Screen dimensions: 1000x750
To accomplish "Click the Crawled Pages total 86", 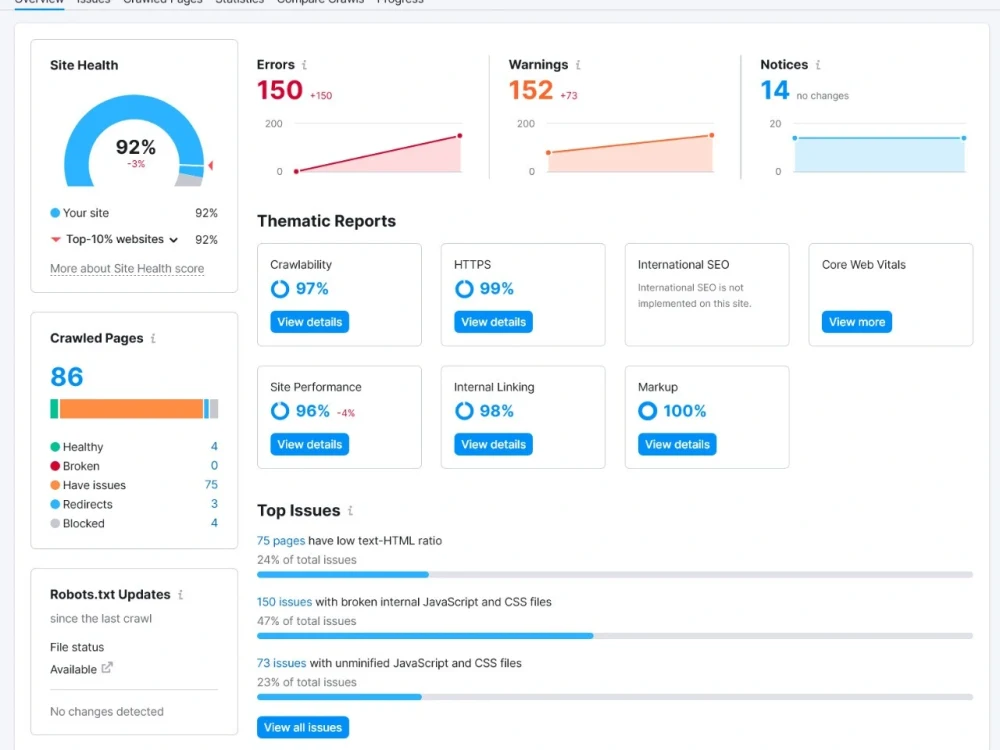I will [x=66, y=377].
